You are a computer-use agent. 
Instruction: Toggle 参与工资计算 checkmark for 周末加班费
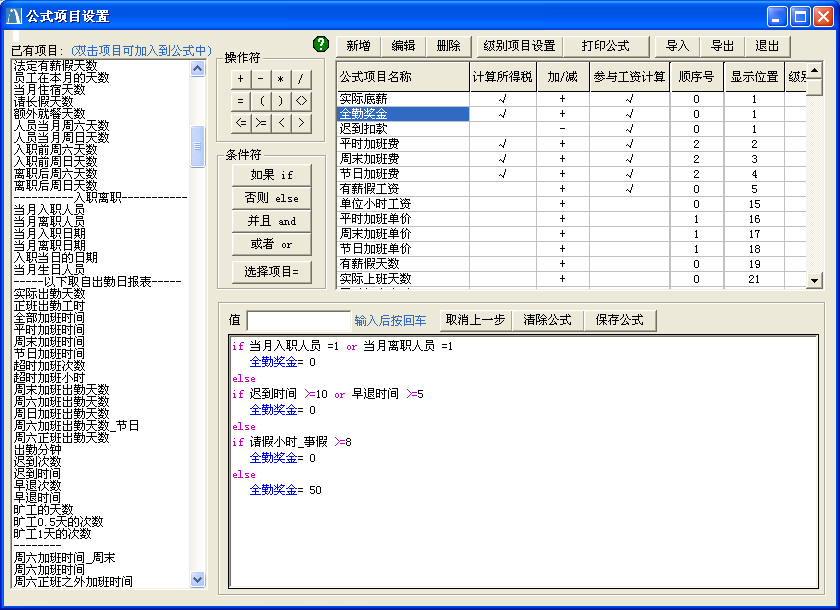point(629,159)
